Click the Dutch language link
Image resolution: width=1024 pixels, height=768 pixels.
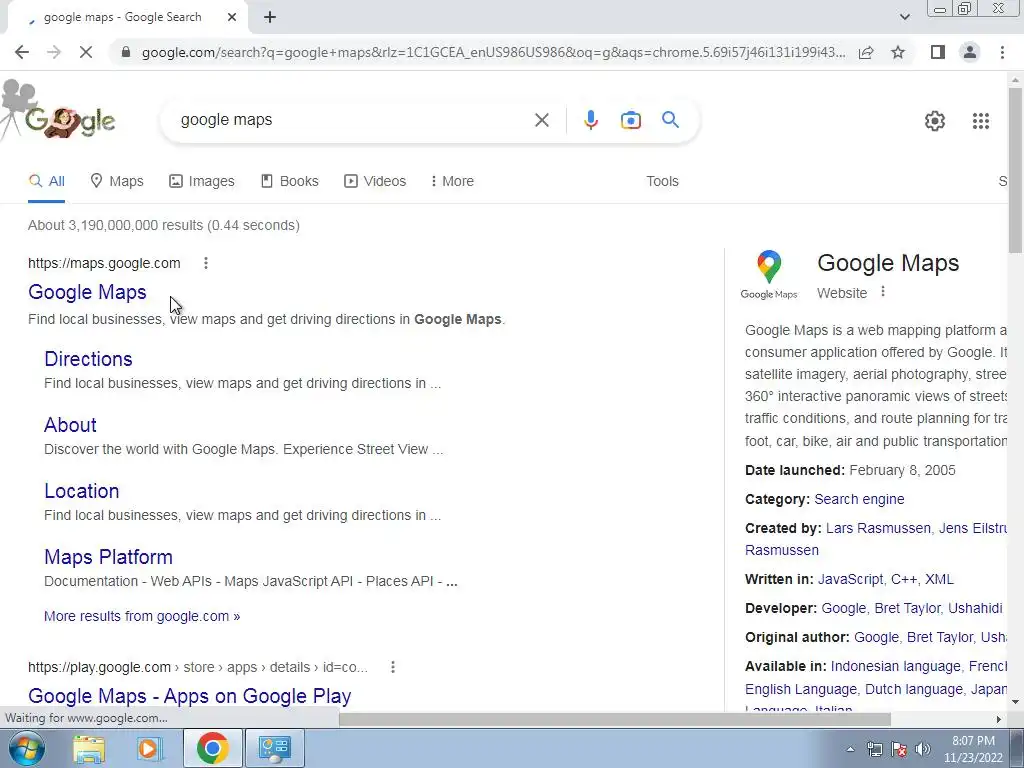point(914,690)
